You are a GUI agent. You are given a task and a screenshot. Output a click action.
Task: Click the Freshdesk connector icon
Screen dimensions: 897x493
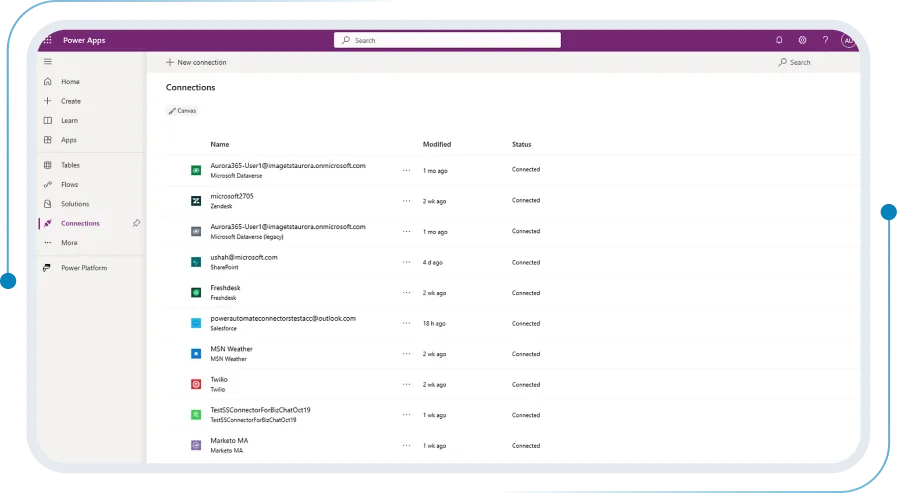[196, 292]
